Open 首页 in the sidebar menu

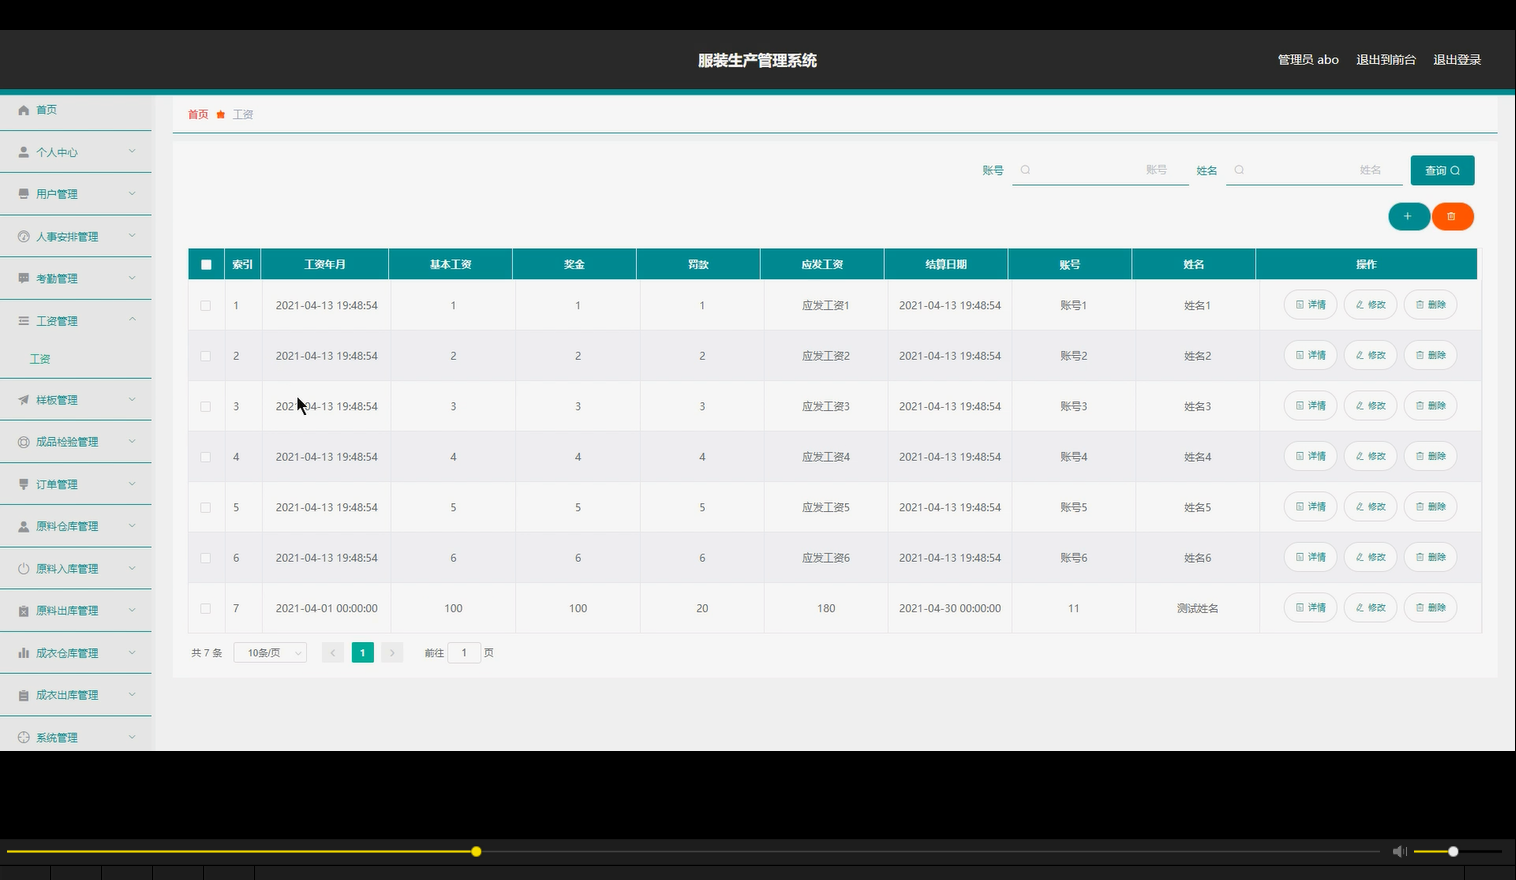point(47,110)
